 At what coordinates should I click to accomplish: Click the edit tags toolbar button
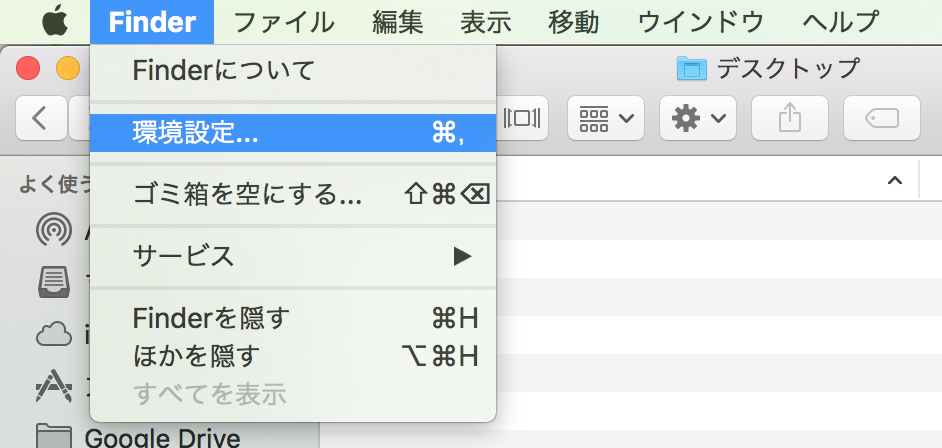tap(882, 118)
